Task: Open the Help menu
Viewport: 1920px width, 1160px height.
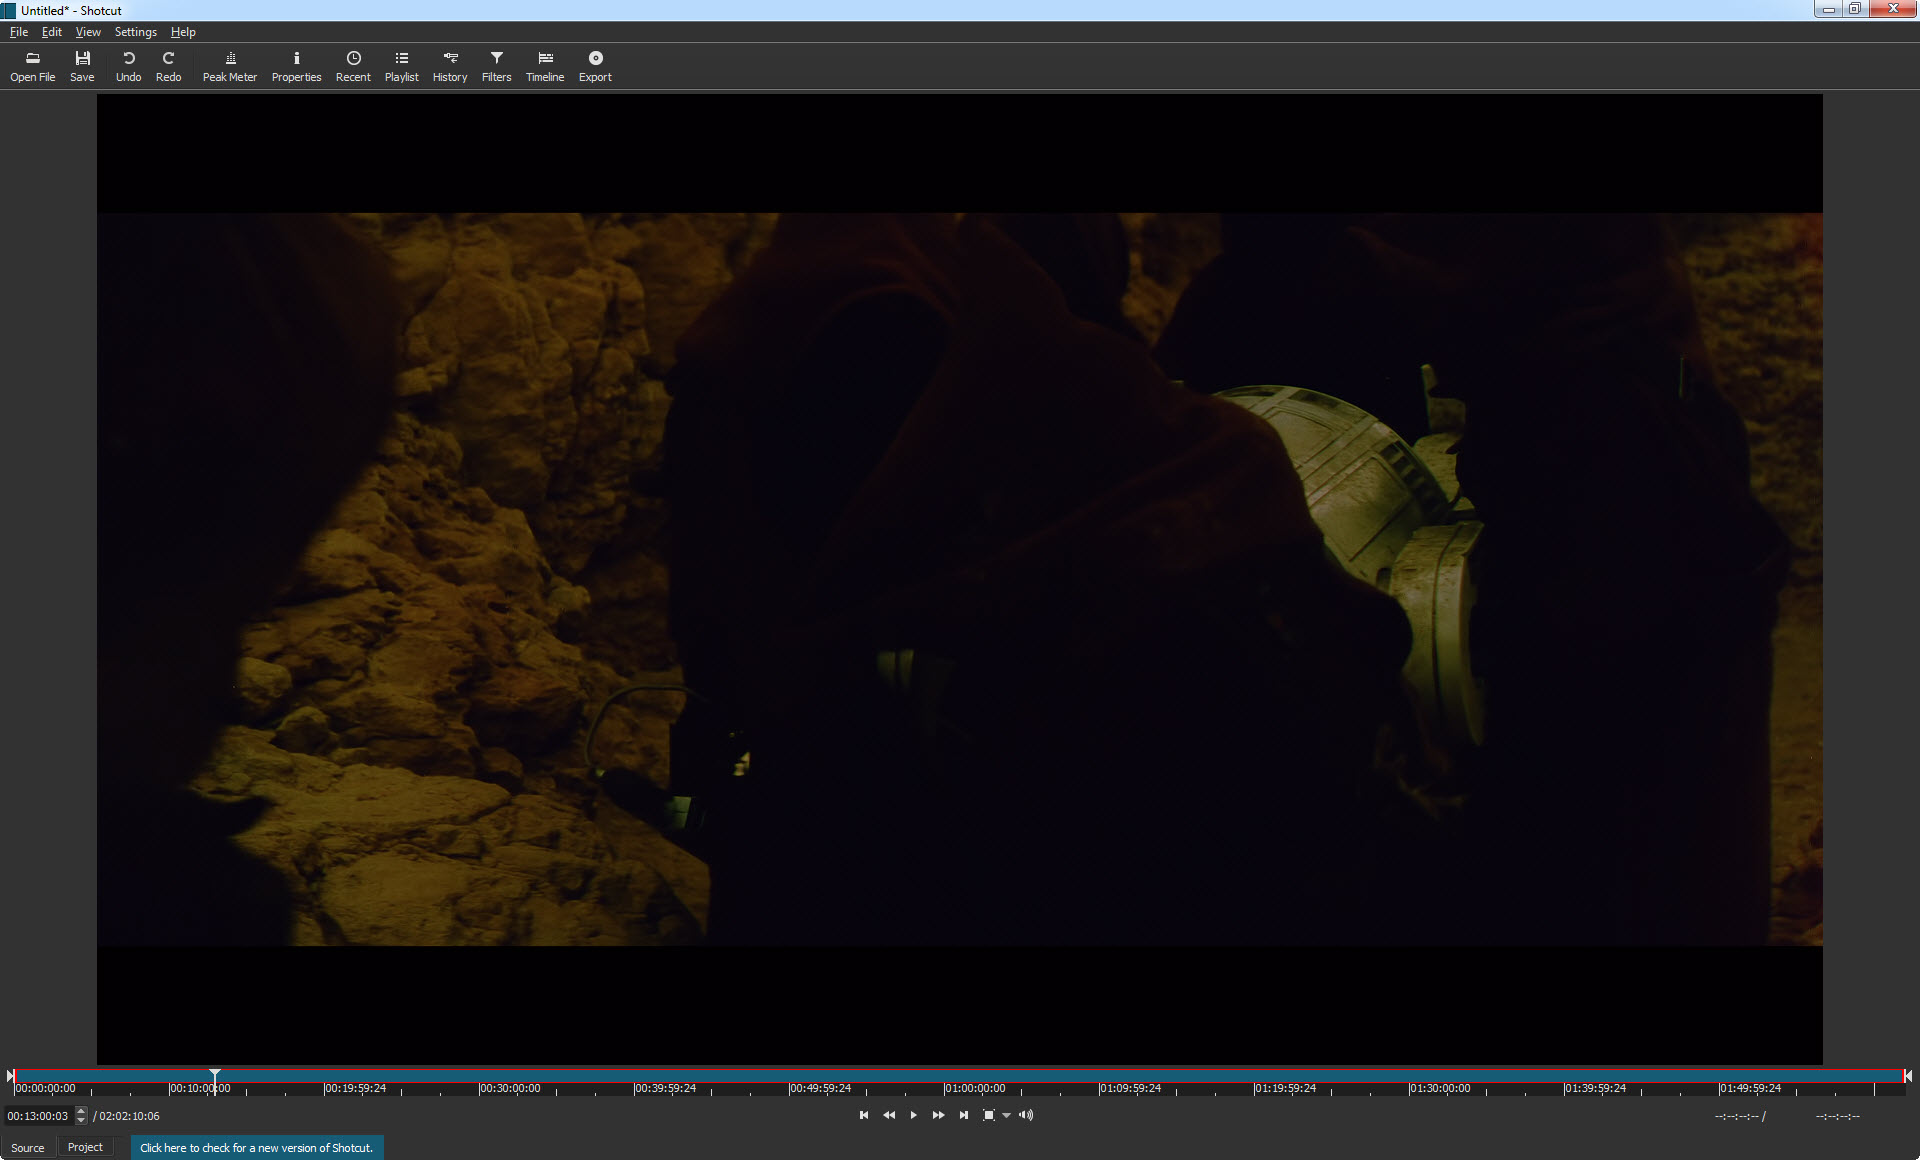Action: pyautogui.click(x=183, y=32)
